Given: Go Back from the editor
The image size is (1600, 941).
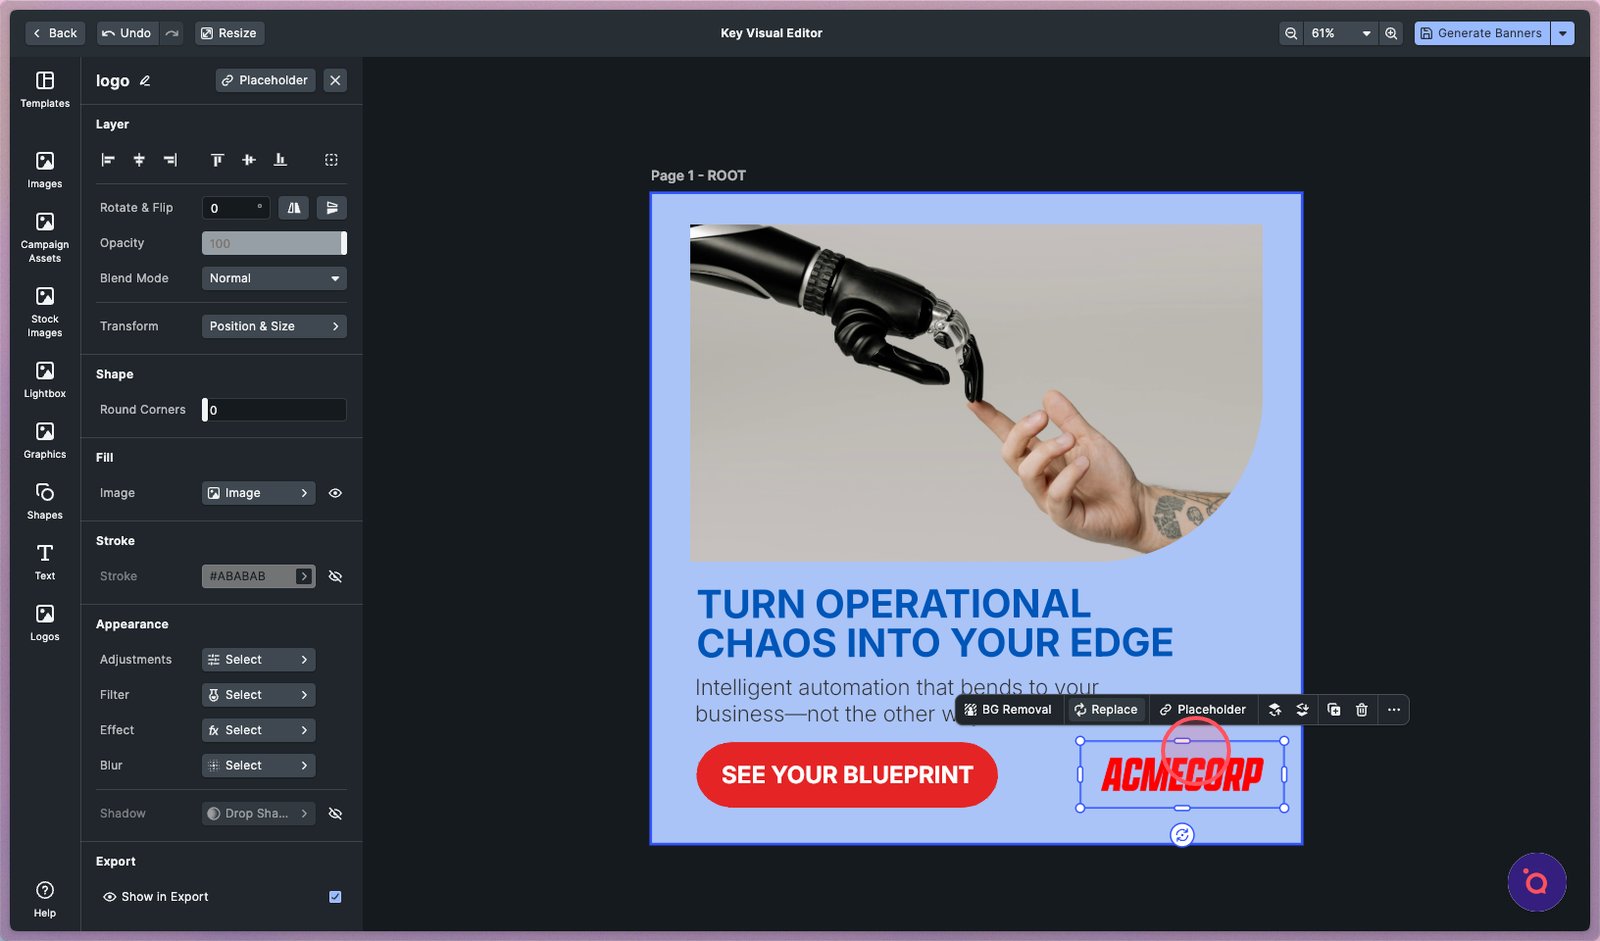Looking at the screenshot, I should (55, 33).
